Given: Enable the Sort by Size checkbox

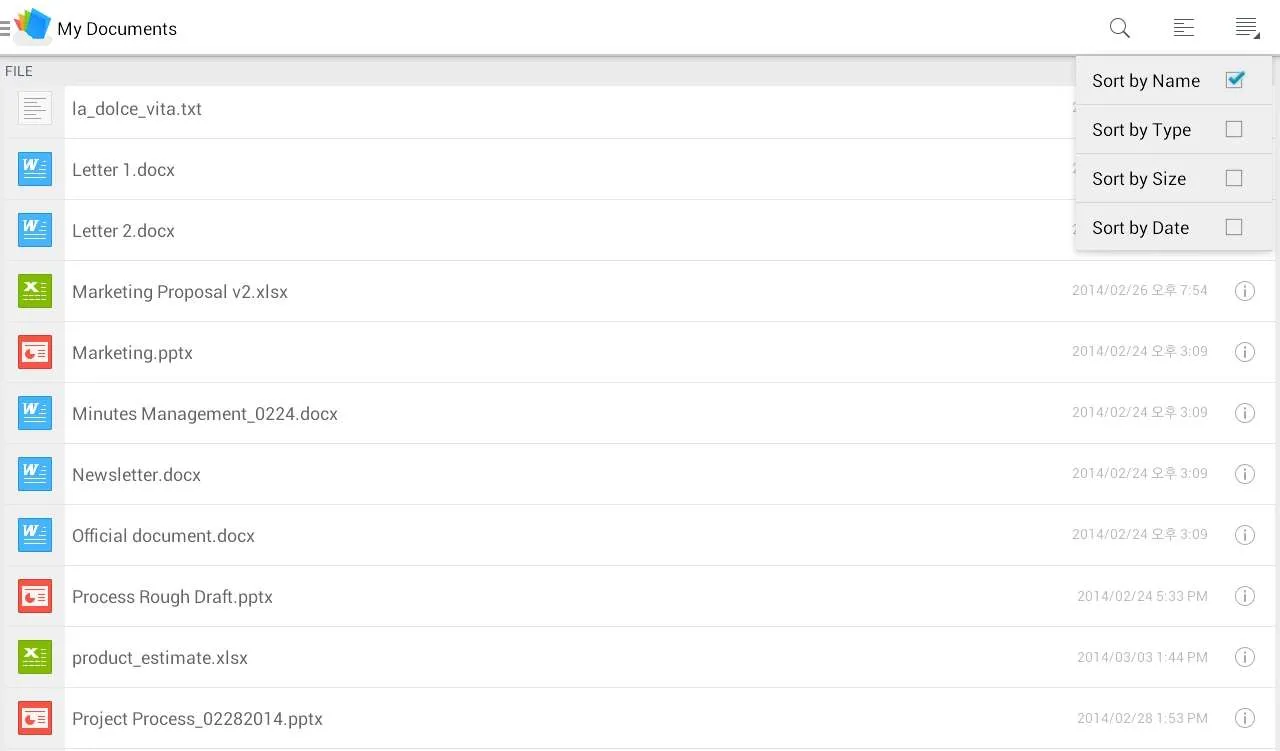Looking at the screenshot, I should [1234, 178].
